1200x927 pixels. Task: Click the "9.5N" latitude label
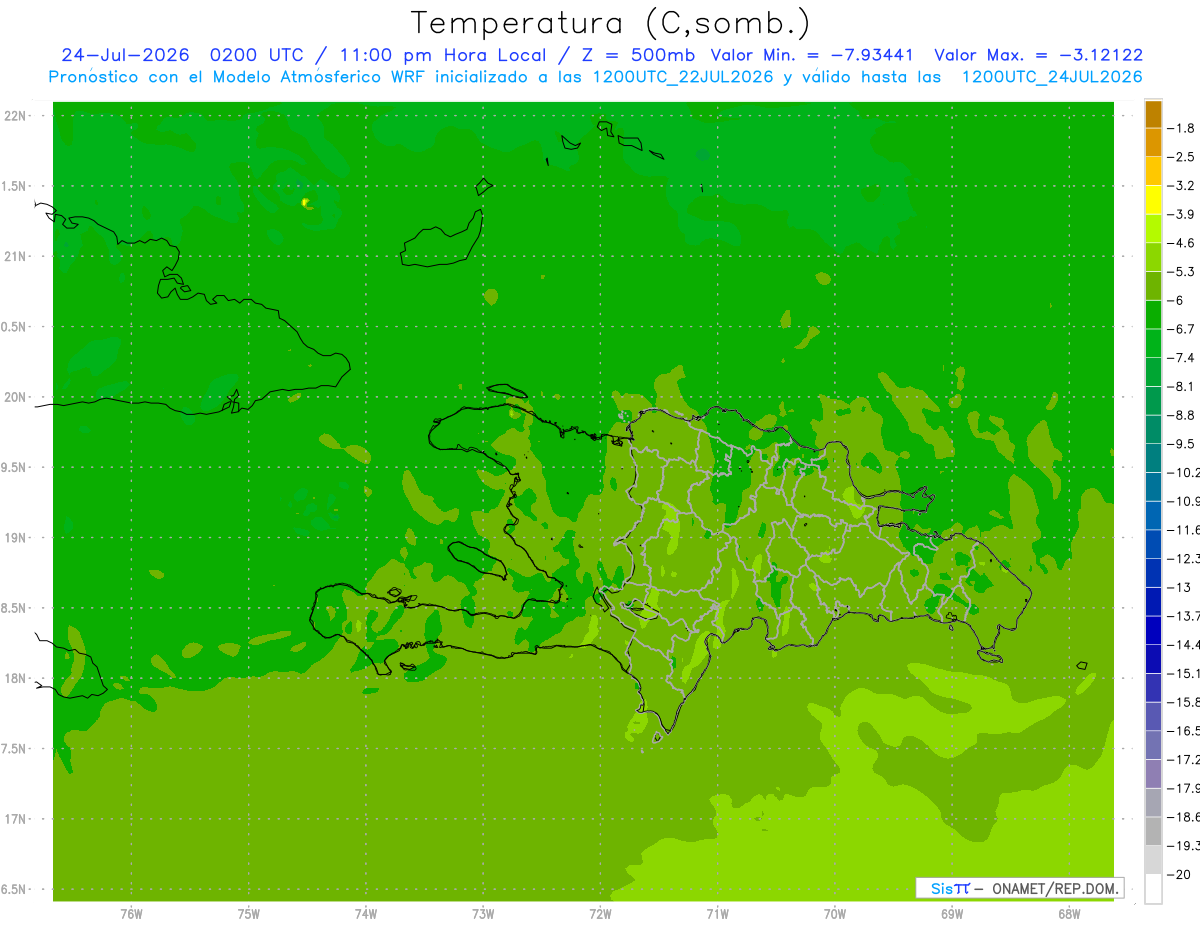coord(15,468)
